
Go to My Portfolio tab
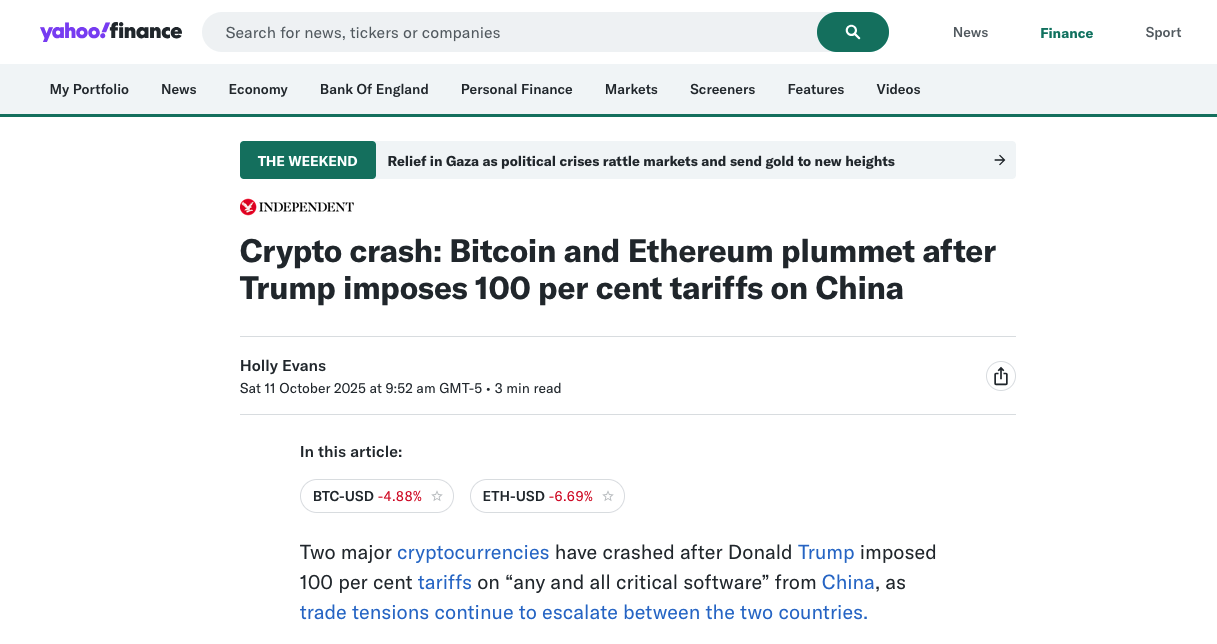(89, 89)
